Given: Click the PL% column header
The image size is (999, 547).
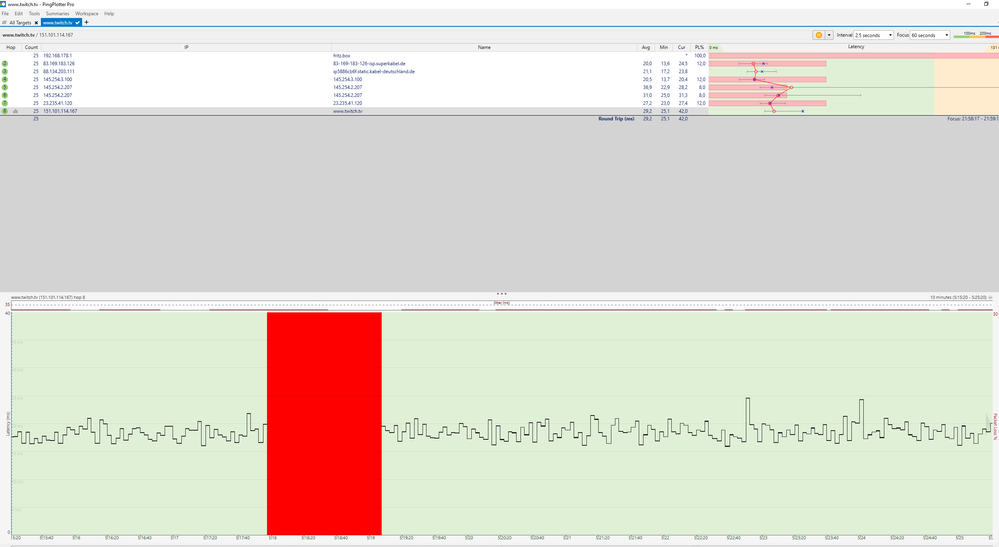Looking at the screenshot, I should tap(700, 47).
